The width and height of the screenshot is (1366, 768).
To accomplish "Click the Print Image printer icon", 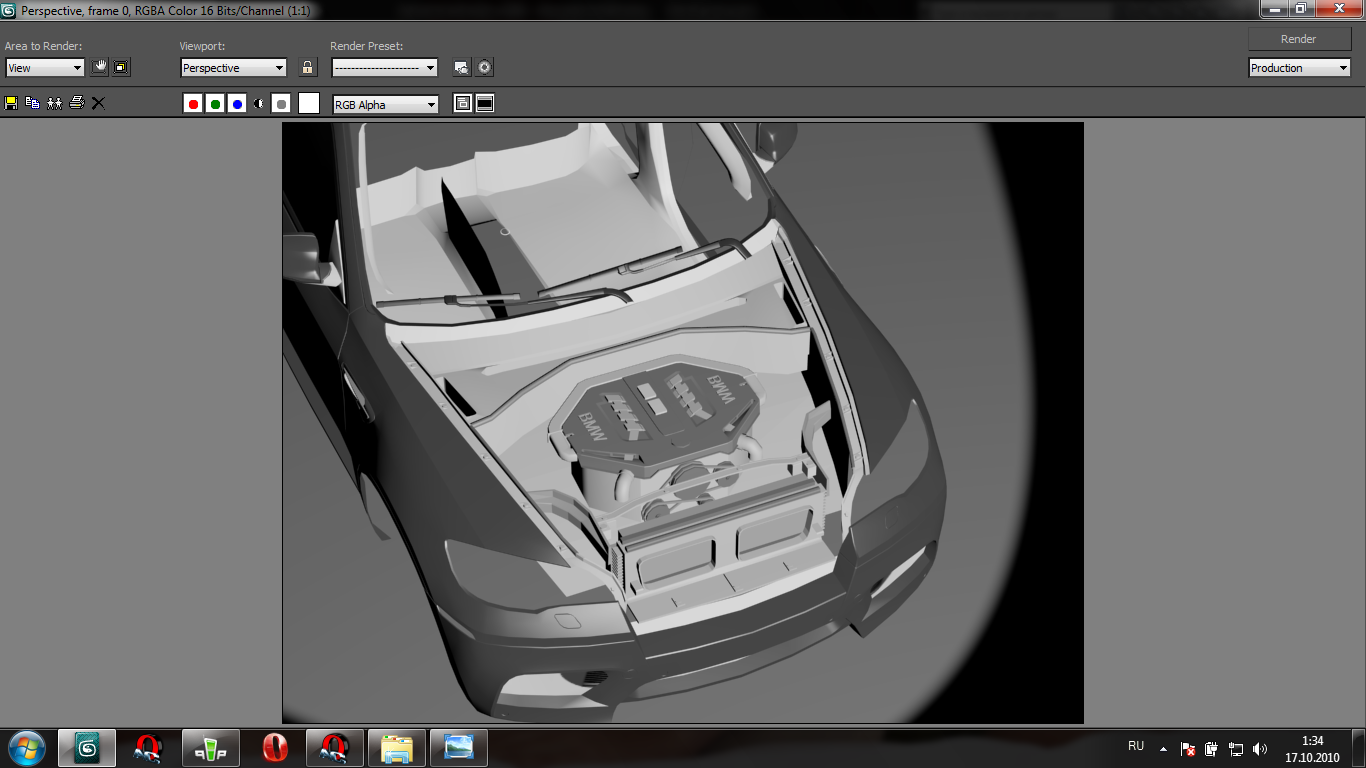I will (x=77, y=103).
